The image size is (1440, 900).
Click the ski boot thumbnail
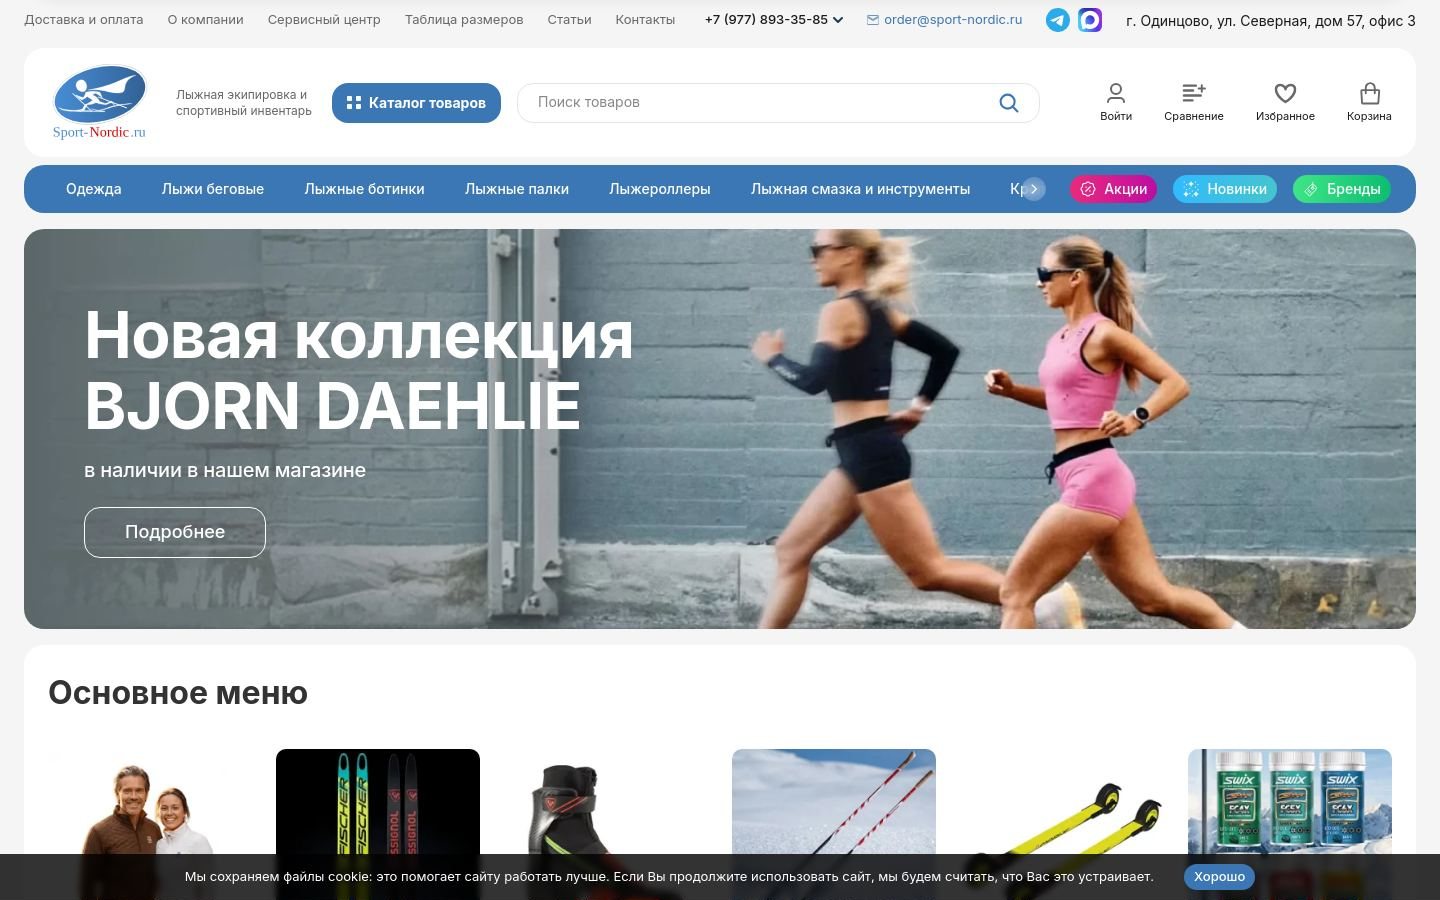coord(606,824)
